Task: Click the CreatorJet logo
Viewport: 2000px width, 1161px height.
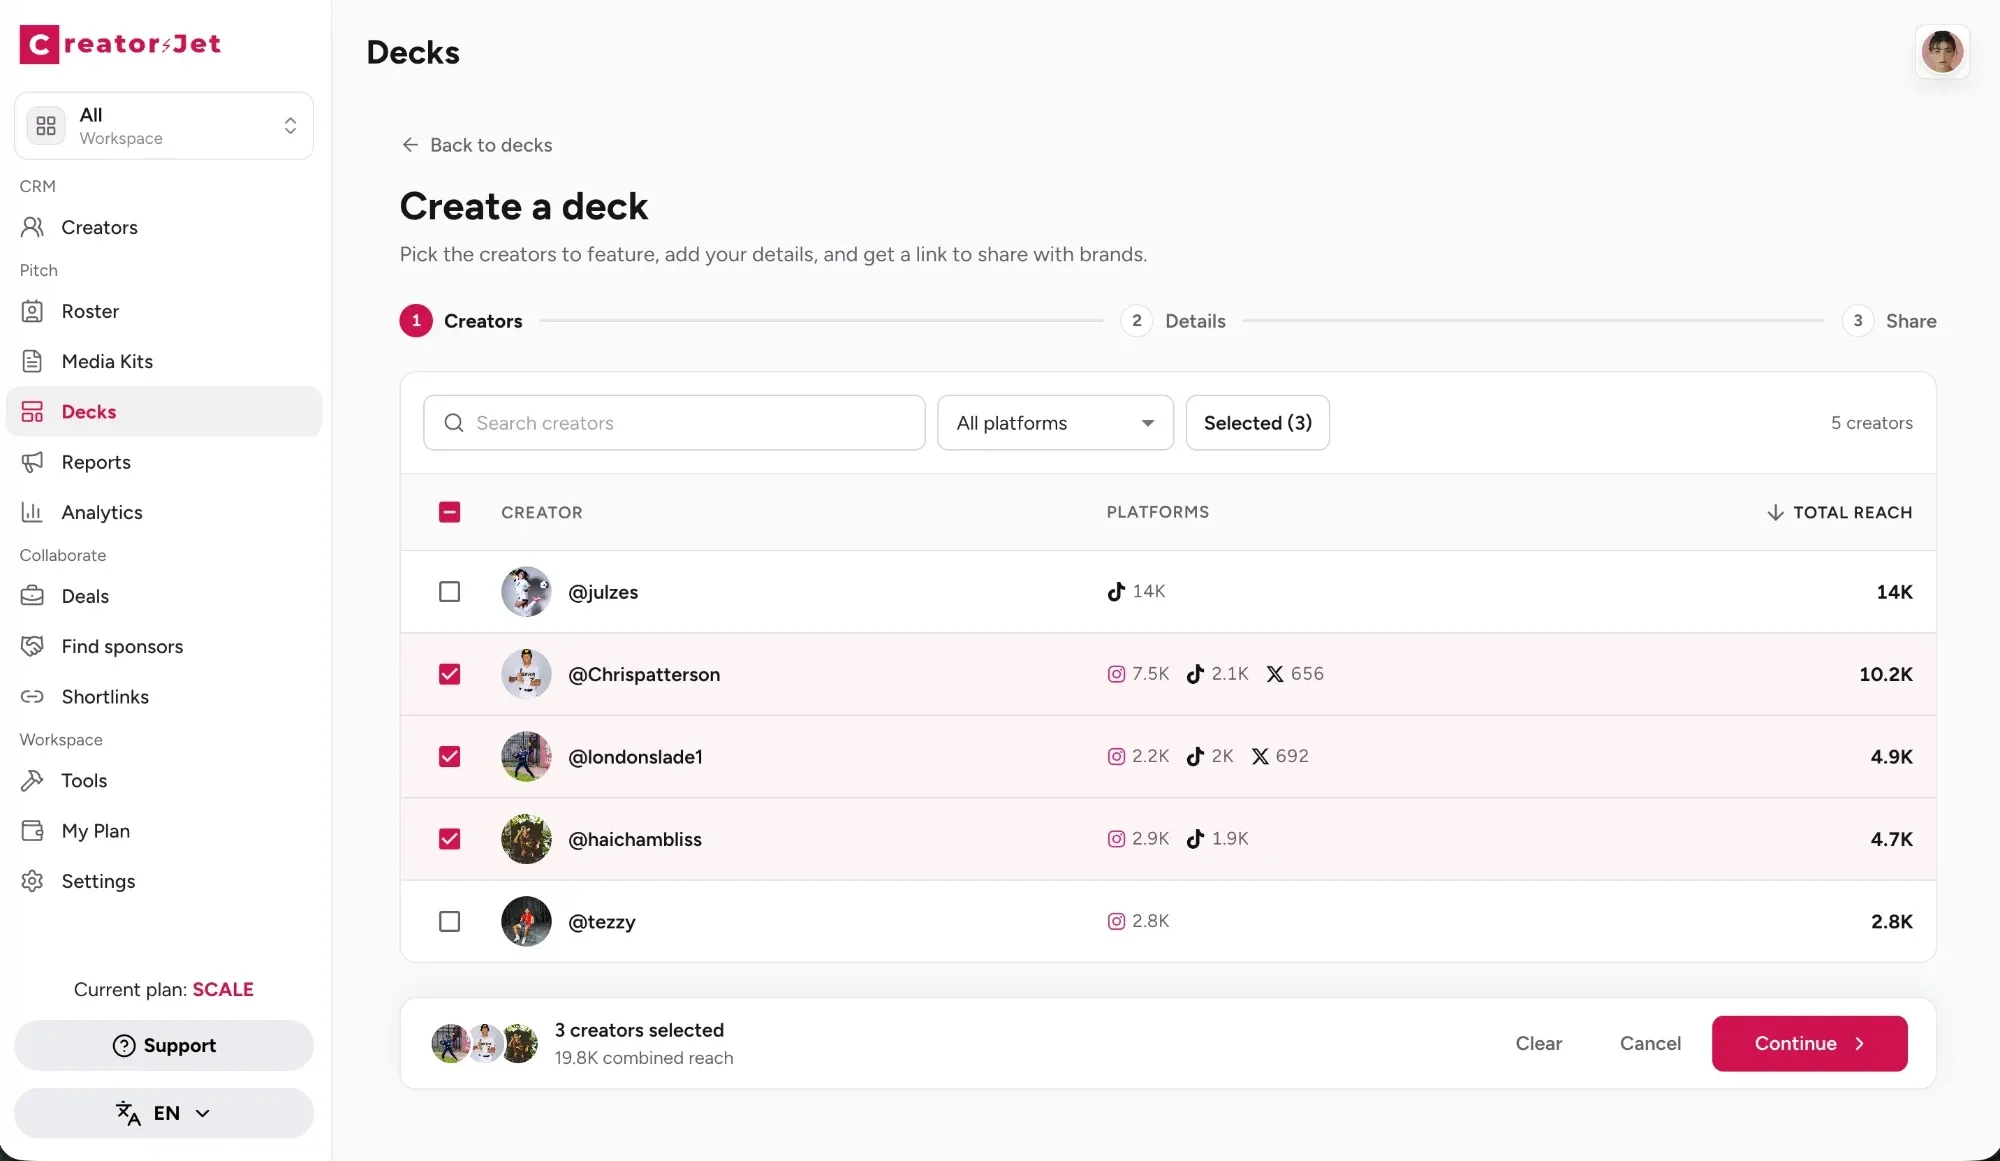Action: (x=120, y=44)
